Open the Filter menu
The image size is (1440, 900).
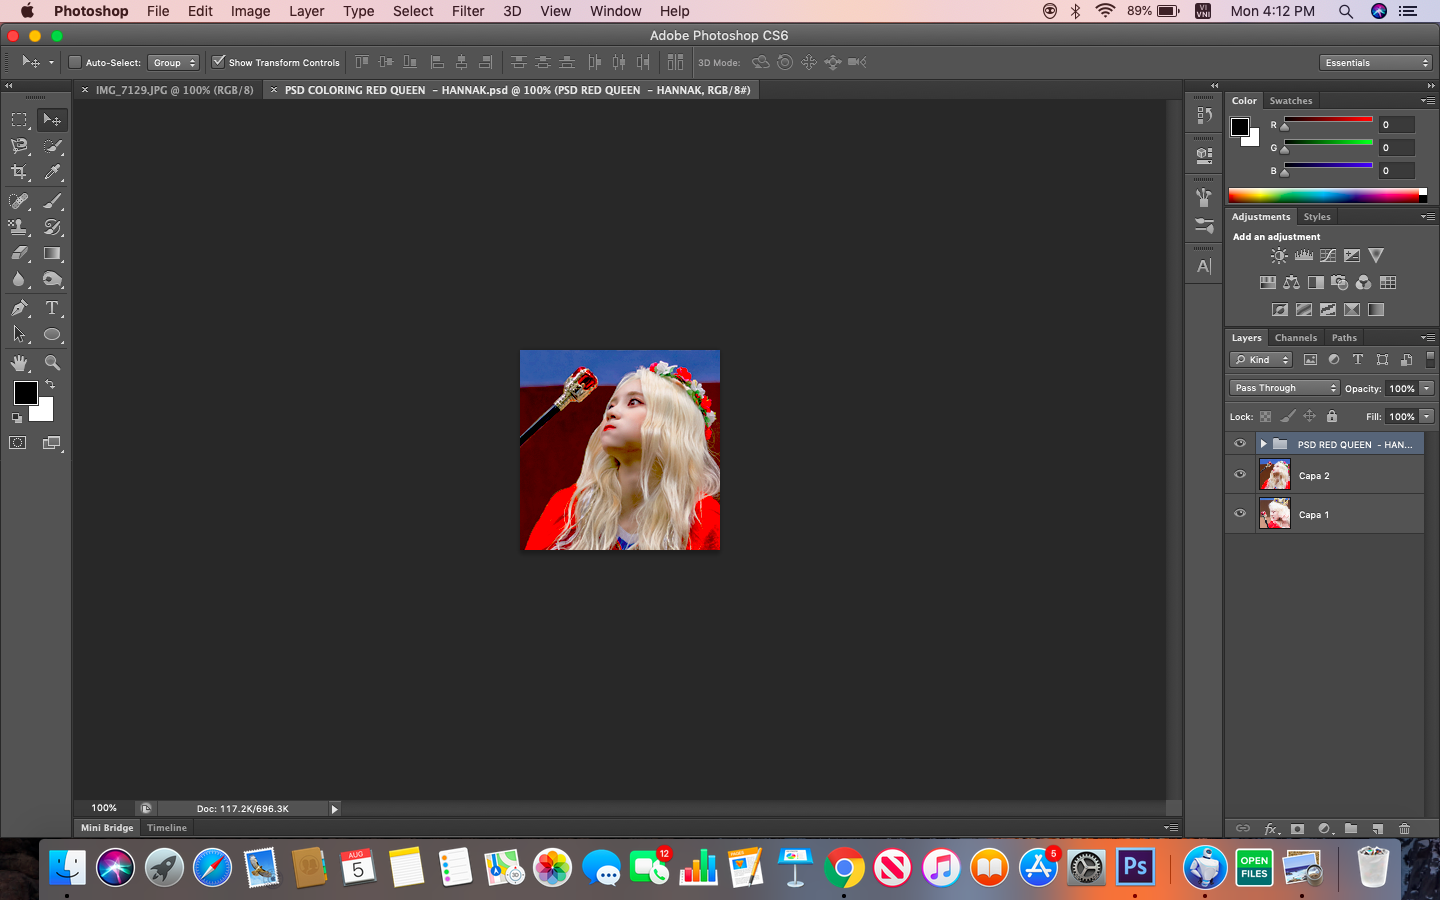(467, 11)
